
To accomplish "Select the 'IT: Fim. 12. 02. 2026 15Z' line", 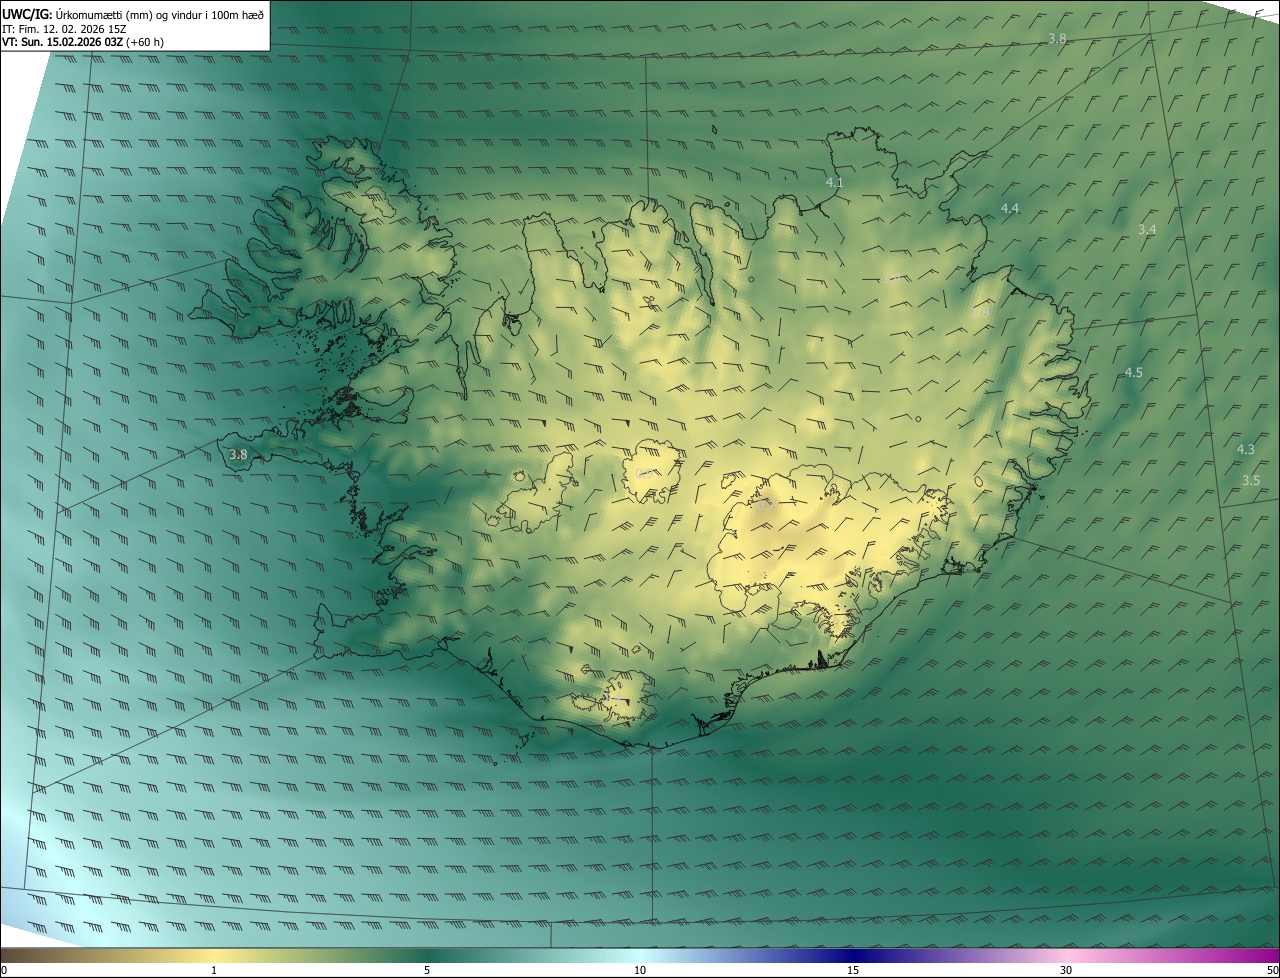I will point(64,29).
